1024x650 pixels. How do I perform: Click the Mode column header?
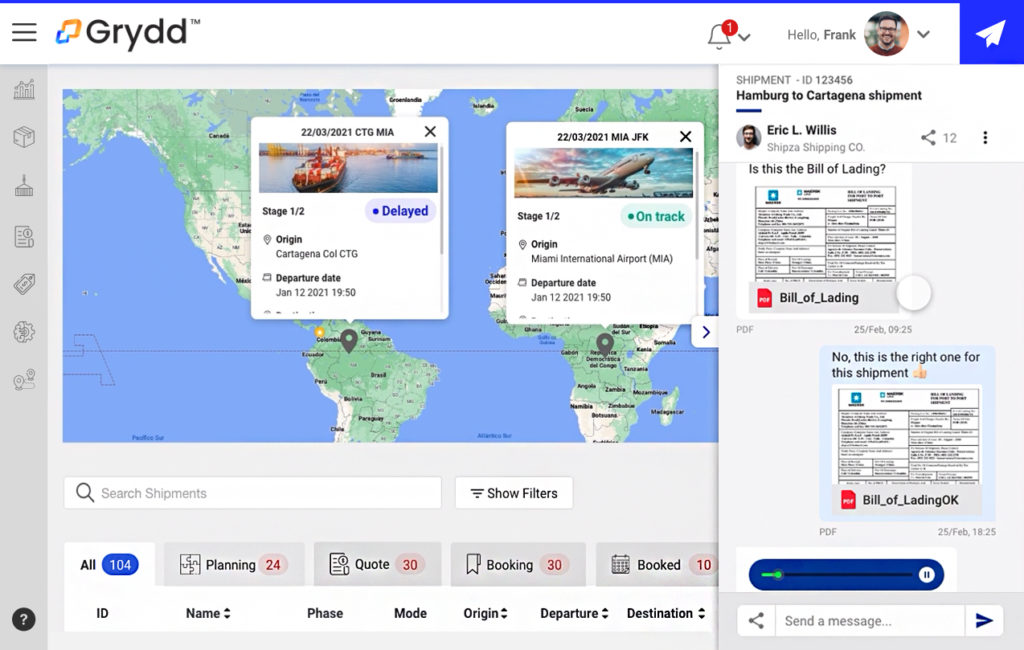(x=410, y=613)
